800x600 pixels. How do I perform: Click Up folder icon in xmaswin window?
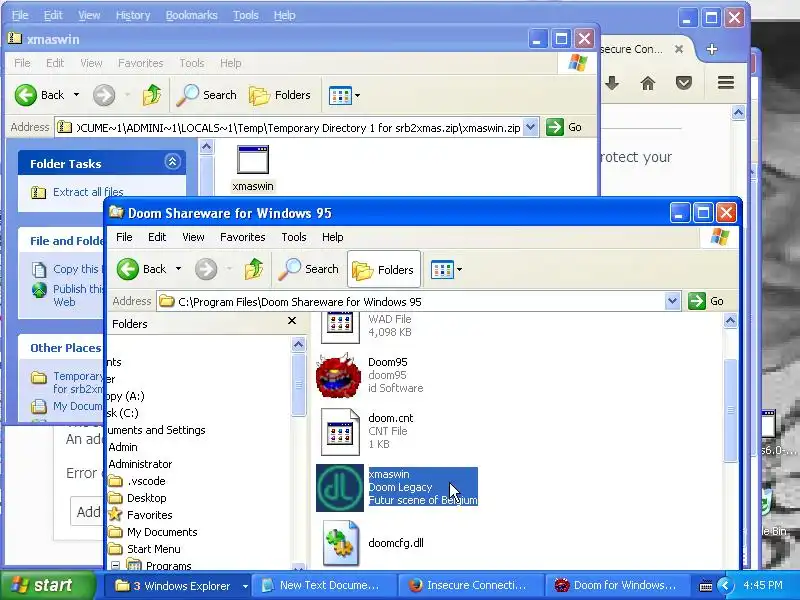click(x=152, y=95)
